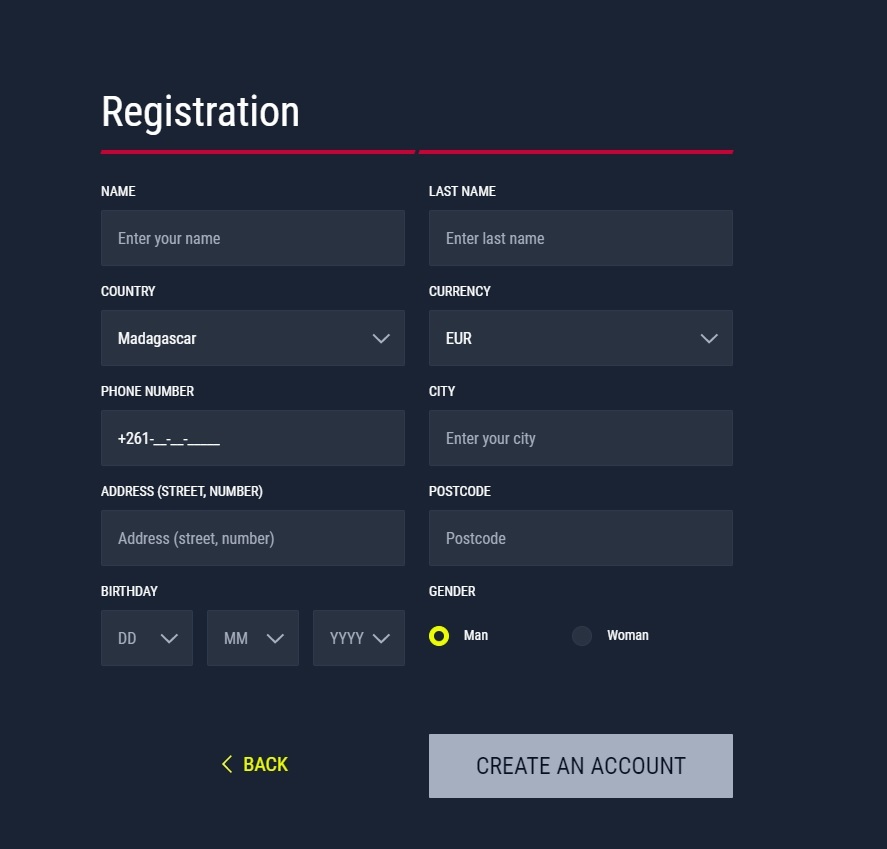
Task: Click the YYYY dropdown arrow
Action: click(x=382, y=637)
